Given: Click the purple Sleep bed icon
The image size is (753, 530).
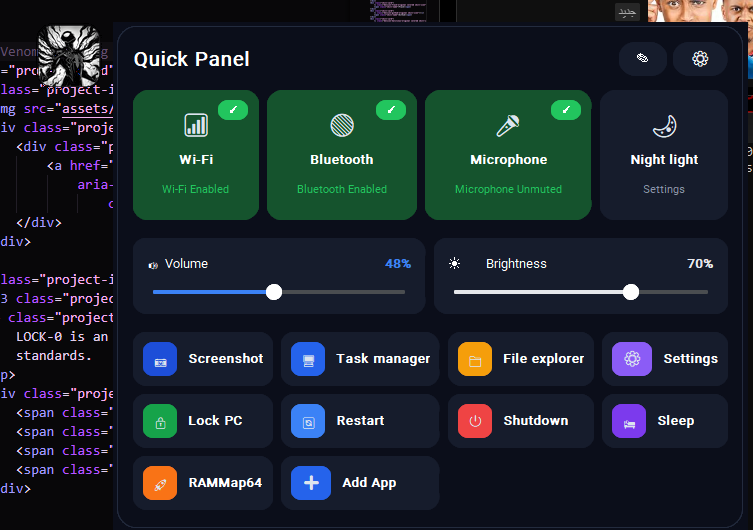Looking at the screenshot, I should coord(629,421).
